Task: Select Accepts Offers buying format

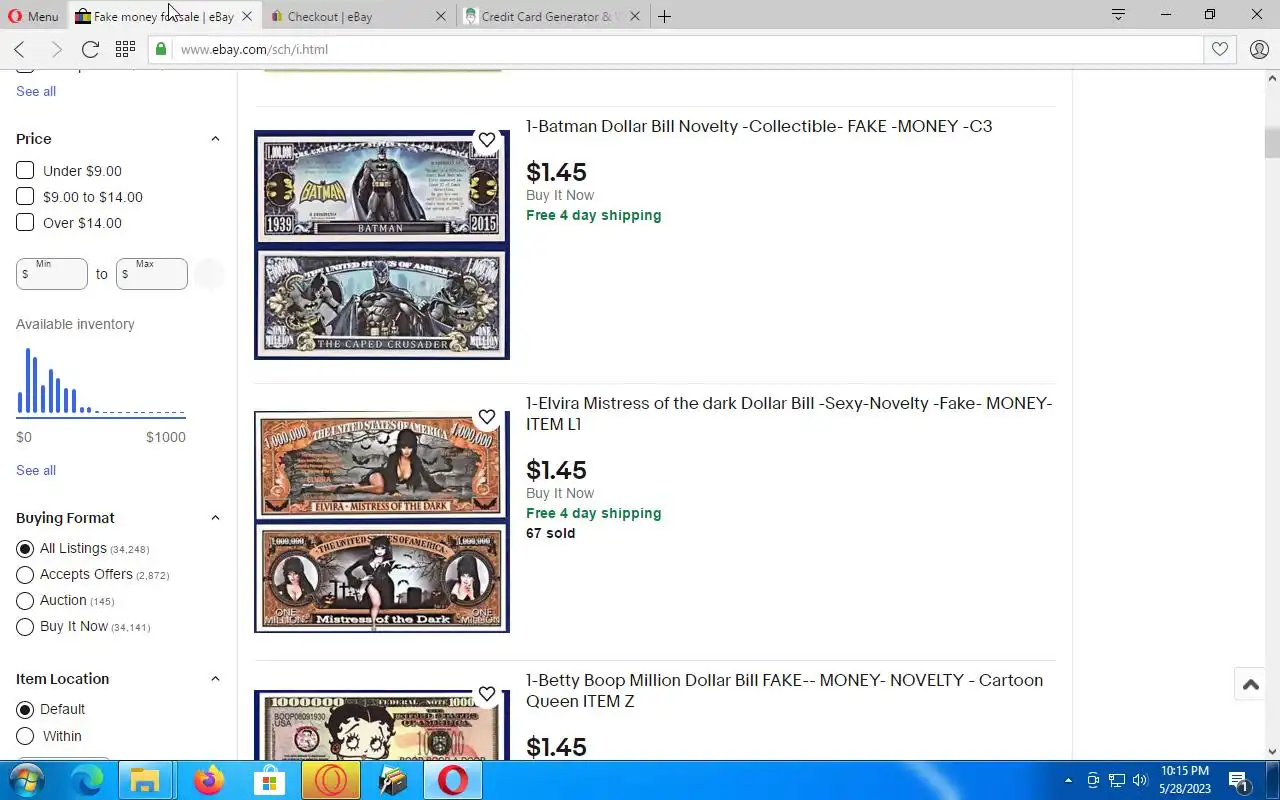Action: click(x=25, y=575)
